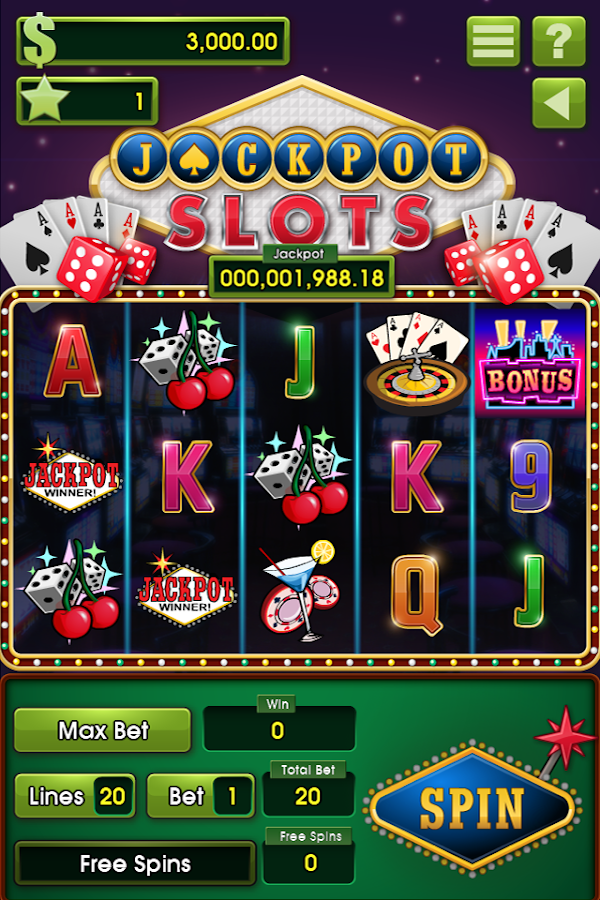
Task: Open the question mark help icon
Action: (559, 41)
